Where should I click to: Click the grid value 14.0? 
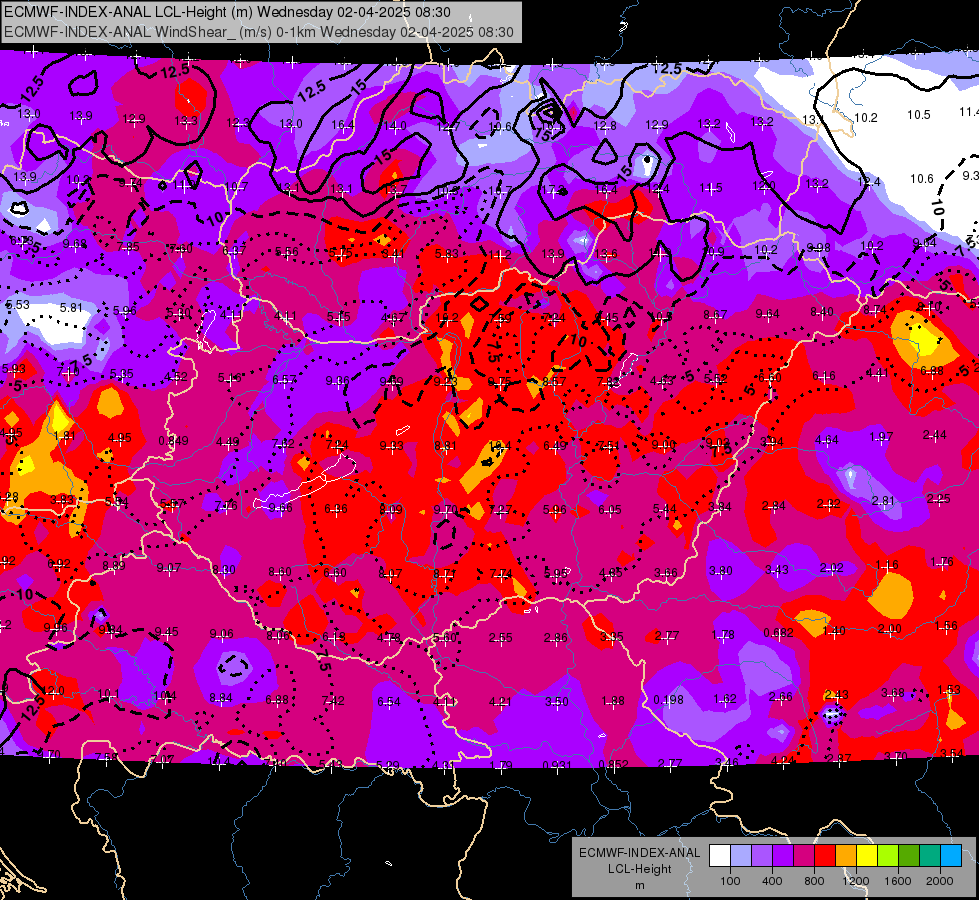tap(395, 126)
